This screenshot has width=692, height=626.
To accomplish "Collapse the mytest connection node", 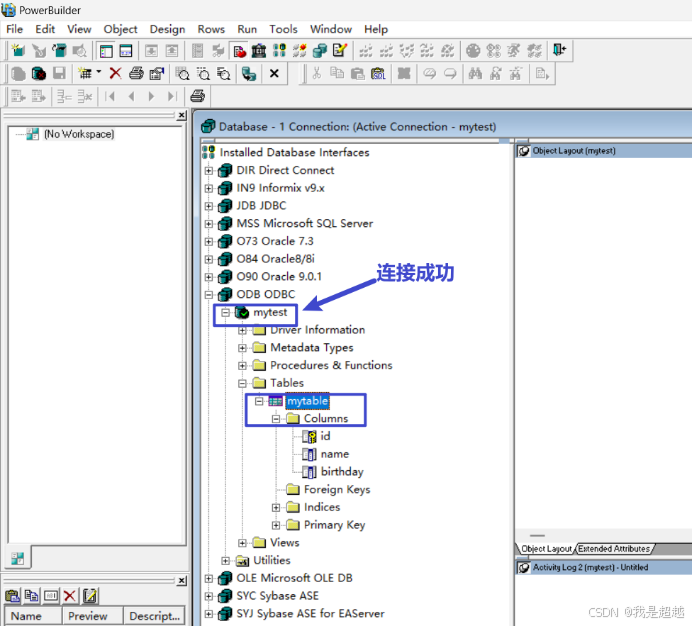I will [226, 313].
